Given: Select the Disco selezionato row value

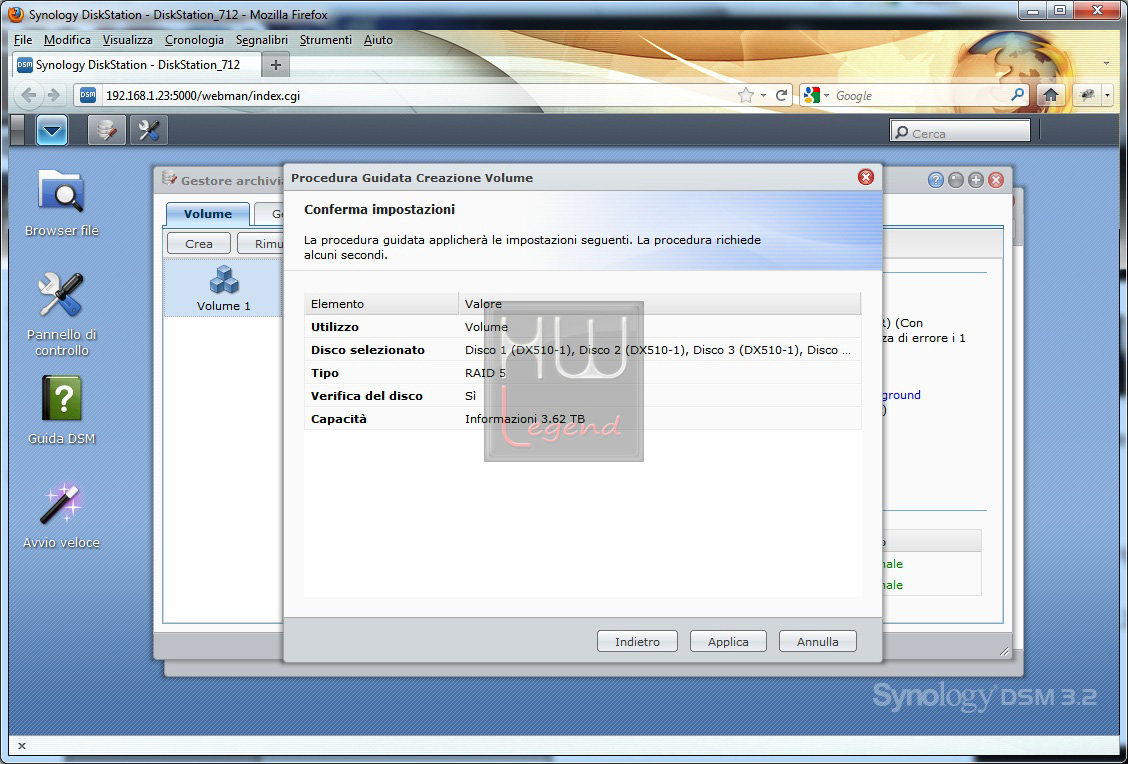Looking at the screenshot, I should click(658, 350).
